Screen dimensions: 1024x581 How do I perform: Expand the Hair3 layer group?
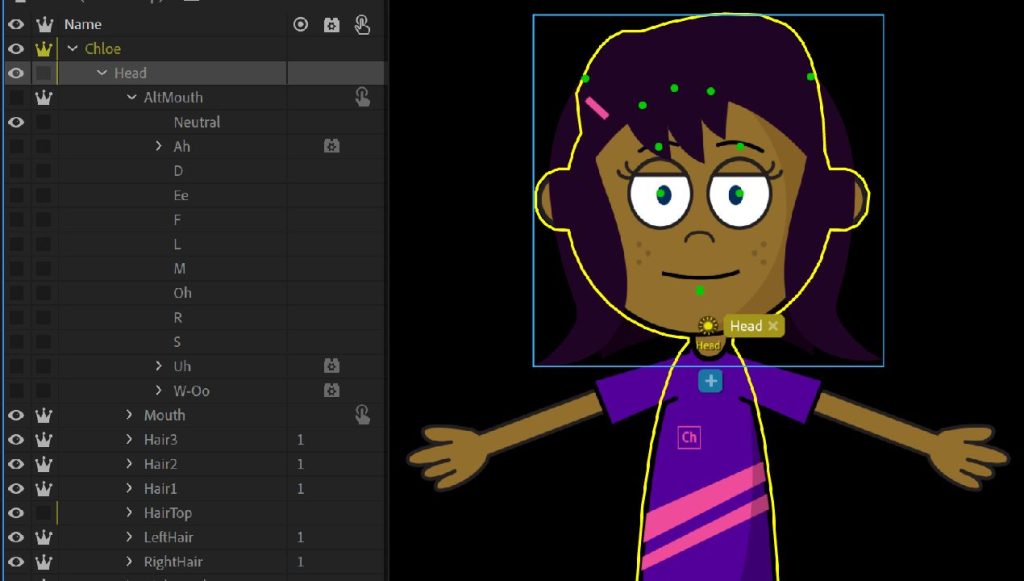tap(128, 438)
